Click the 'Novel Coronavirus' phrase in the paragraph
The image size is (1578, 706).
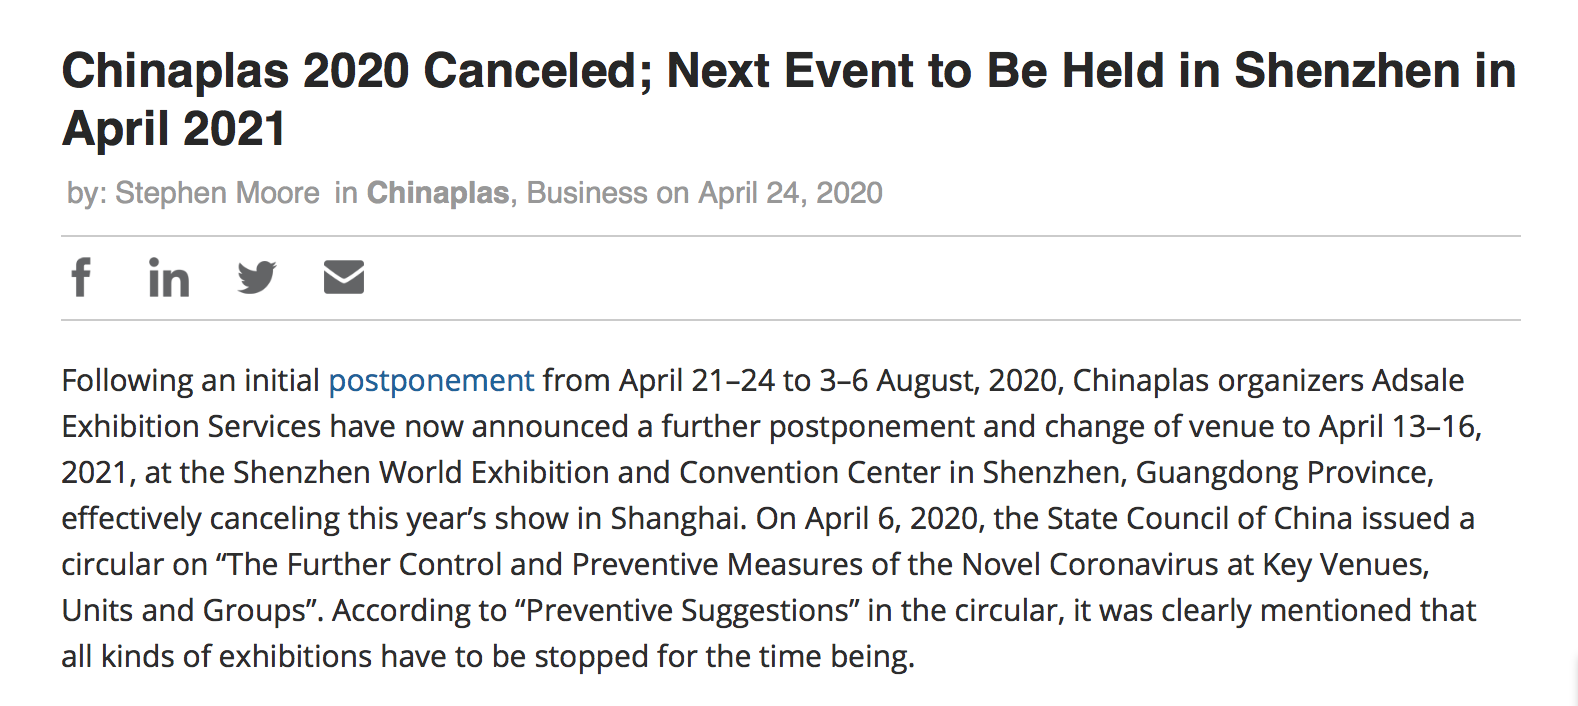click(x=1090, y=565)
